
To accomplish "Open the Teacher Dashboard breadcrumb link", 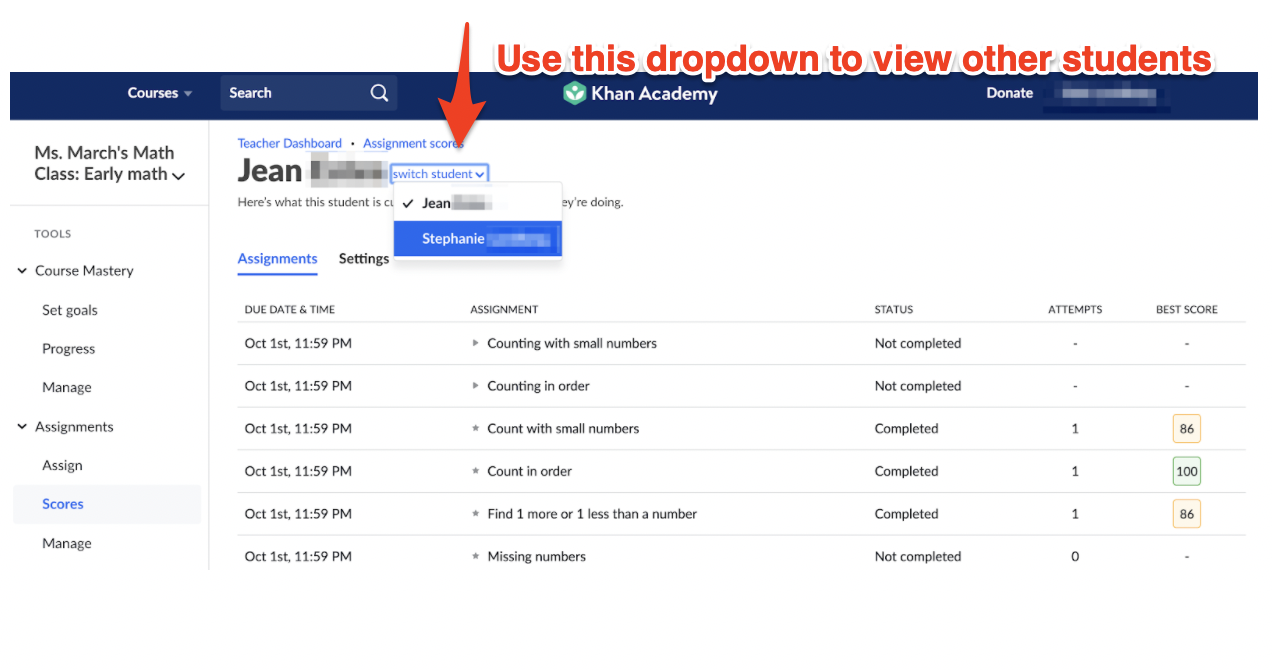I will 289,144.
